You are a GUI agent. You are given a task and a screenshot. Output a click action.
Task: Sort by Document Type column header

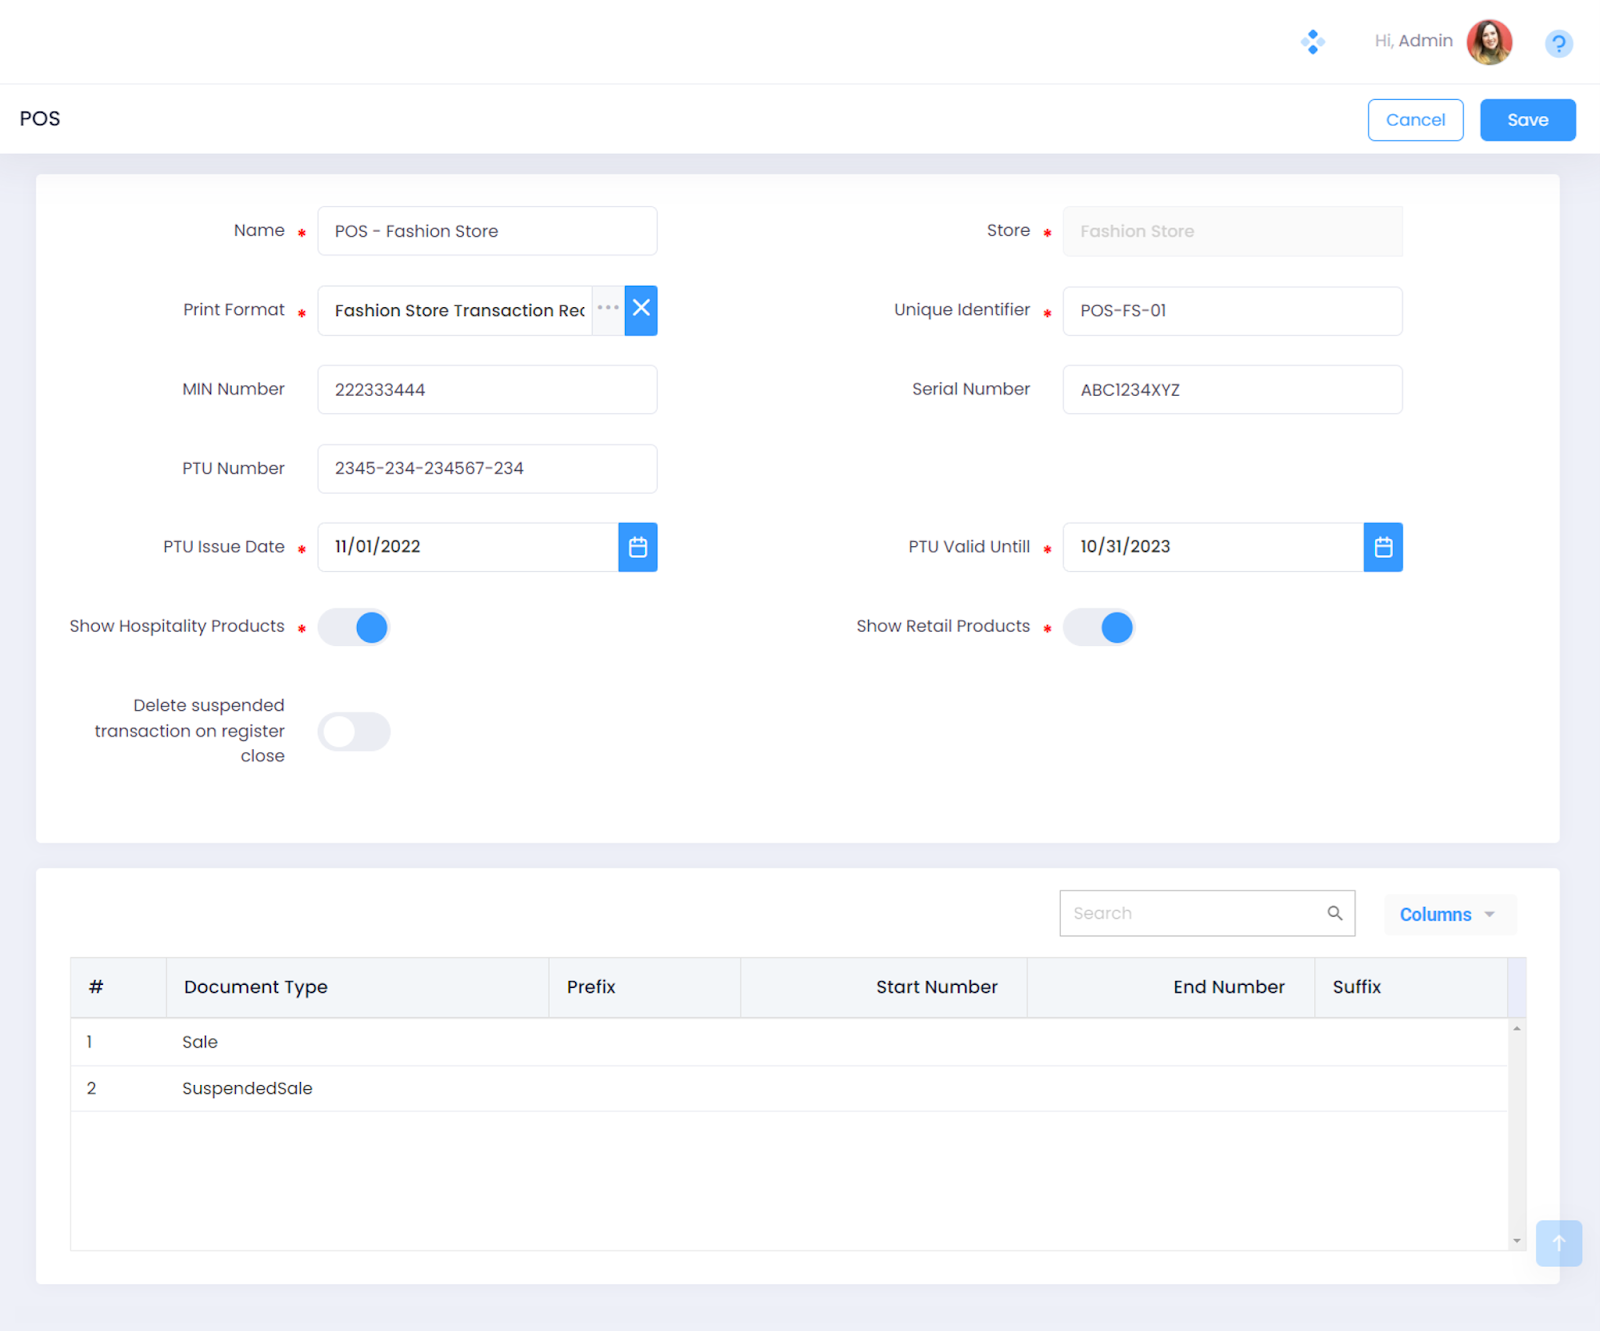tap(256, 987)
